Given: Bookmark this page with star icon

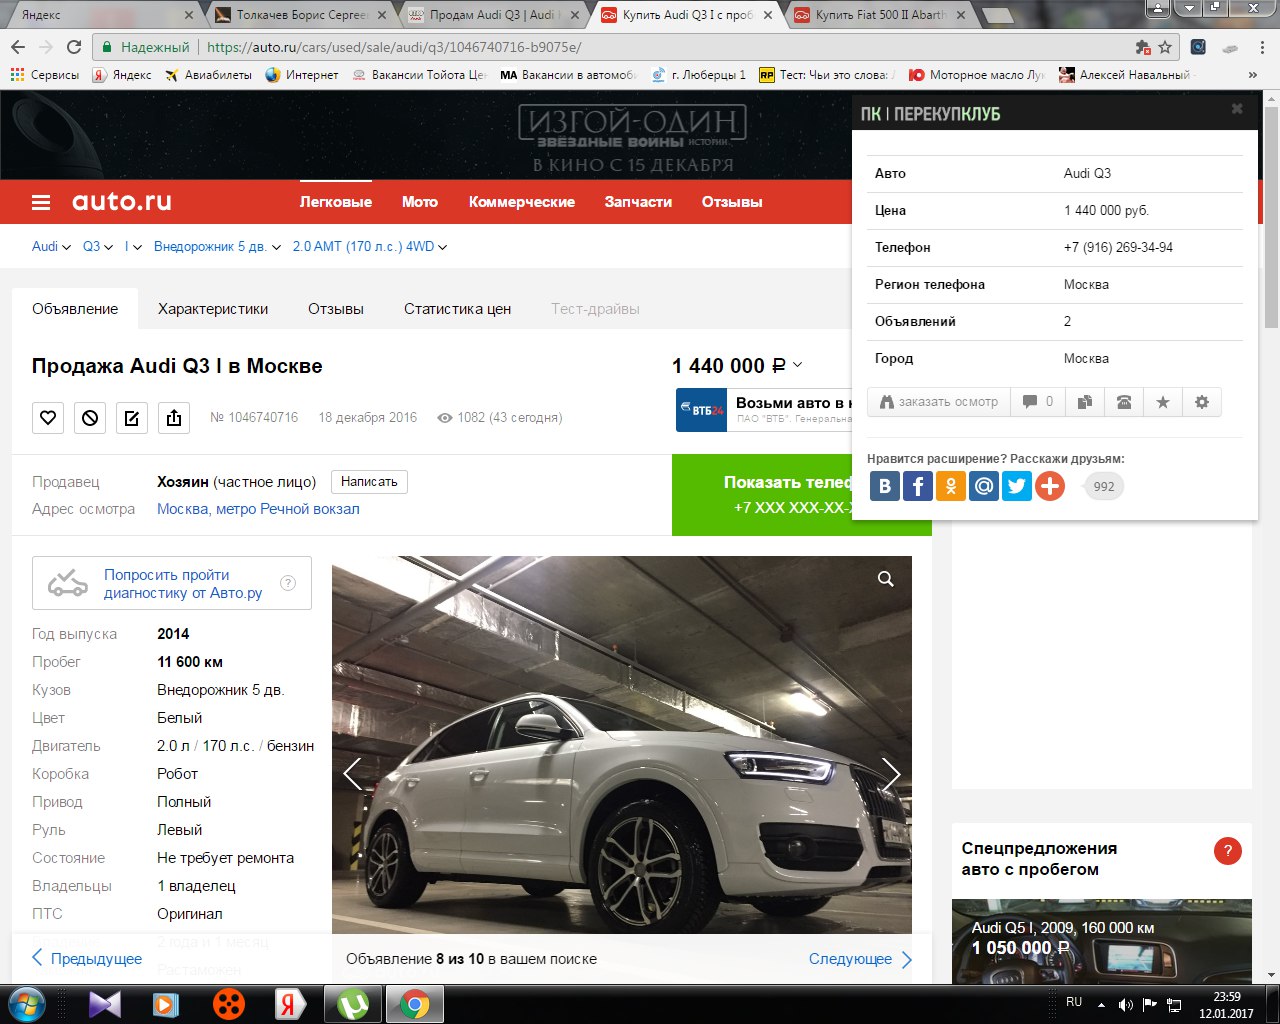Looking at the screenshot, I should (x=1165, y=47).
